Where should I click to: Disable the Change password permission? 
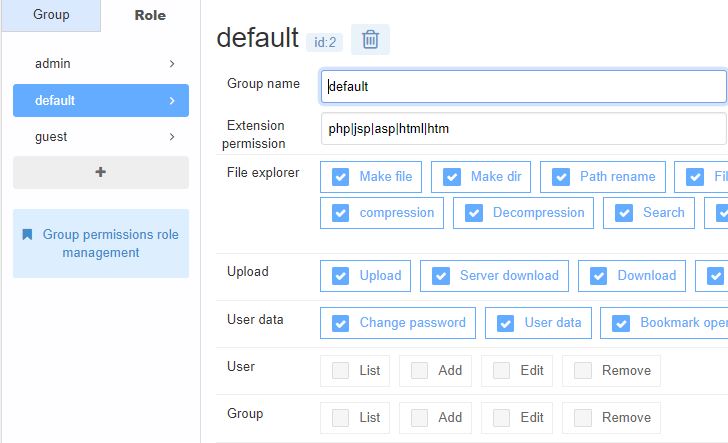point(340,323)
